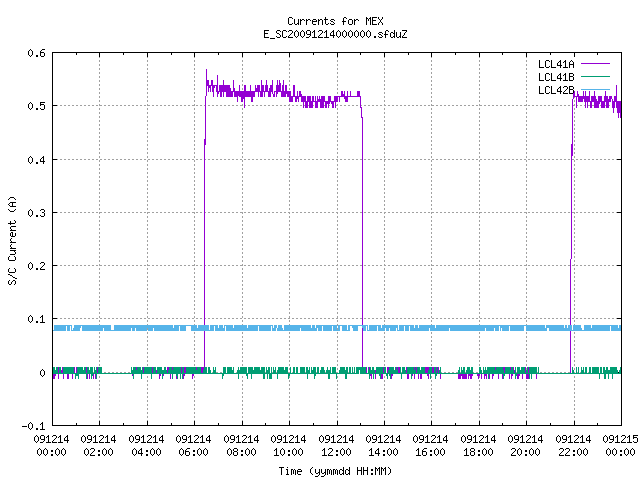Click the x-axis tick 091214 20:00
This screenshot has width=640, height=480.
click(x=526, y=446)
